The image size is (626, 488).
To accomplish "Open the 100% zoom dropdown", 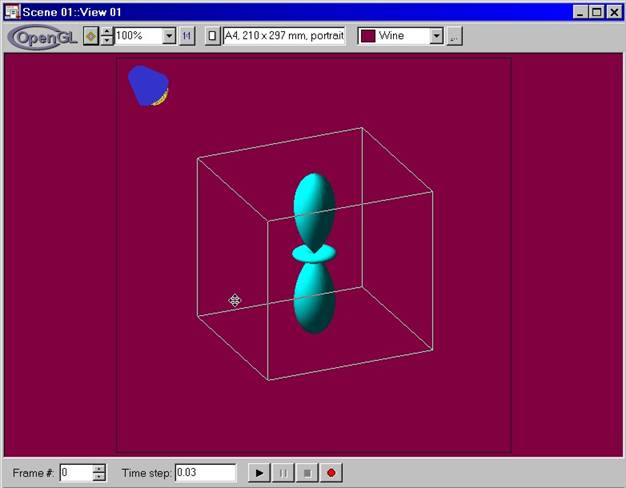I will click(x=169, y=36).
